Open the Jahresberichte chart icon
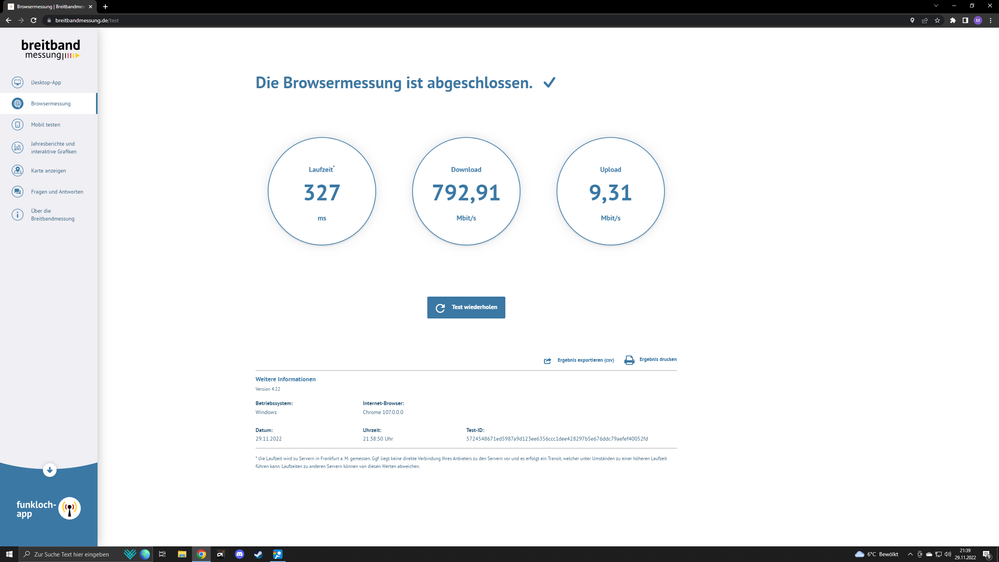This screenshot has height=562, width=999. [17, 147]
